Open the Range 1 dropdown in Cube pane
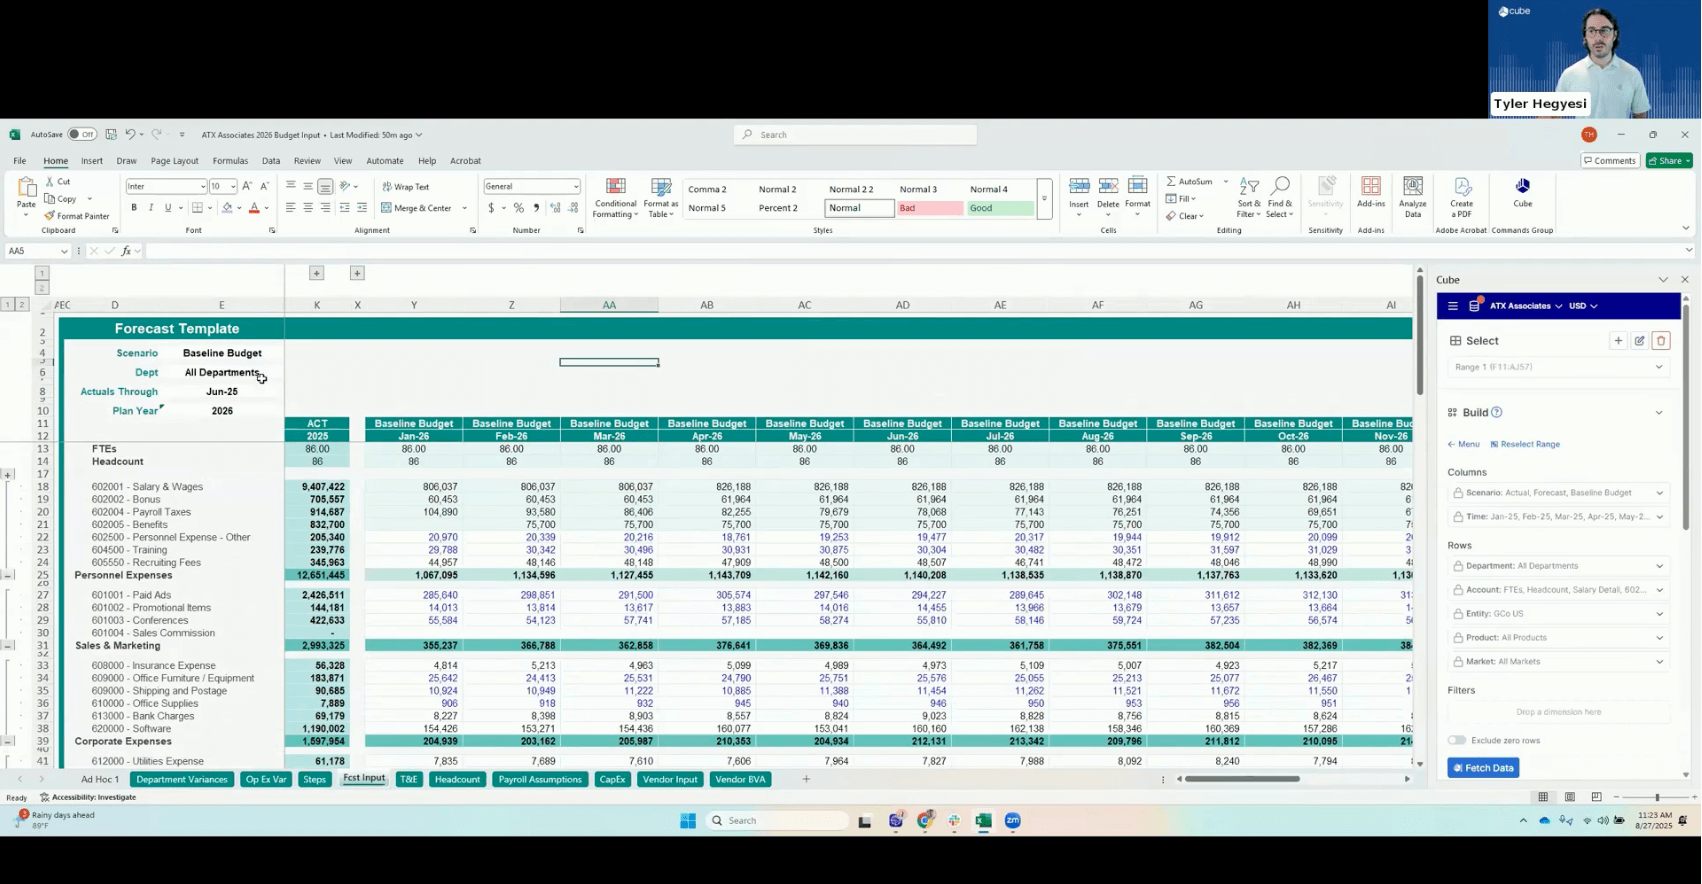 point(1558,367)
